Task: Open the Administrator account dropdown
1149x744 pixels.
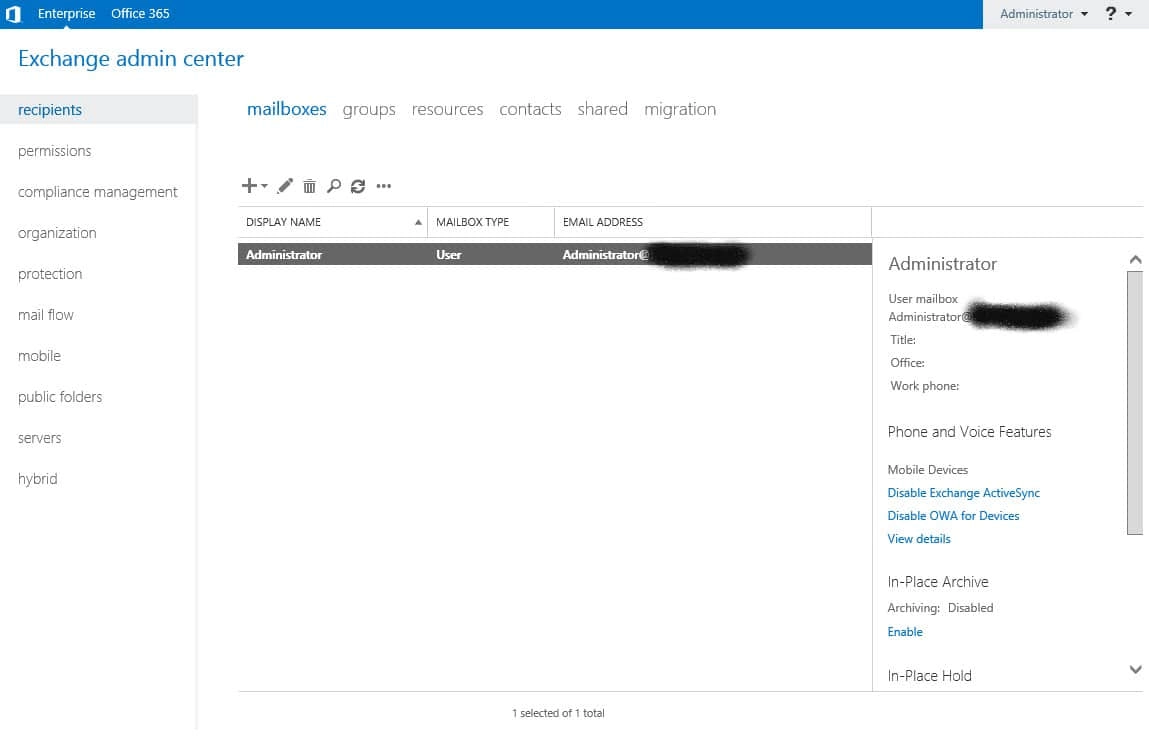Action: 1043,14
